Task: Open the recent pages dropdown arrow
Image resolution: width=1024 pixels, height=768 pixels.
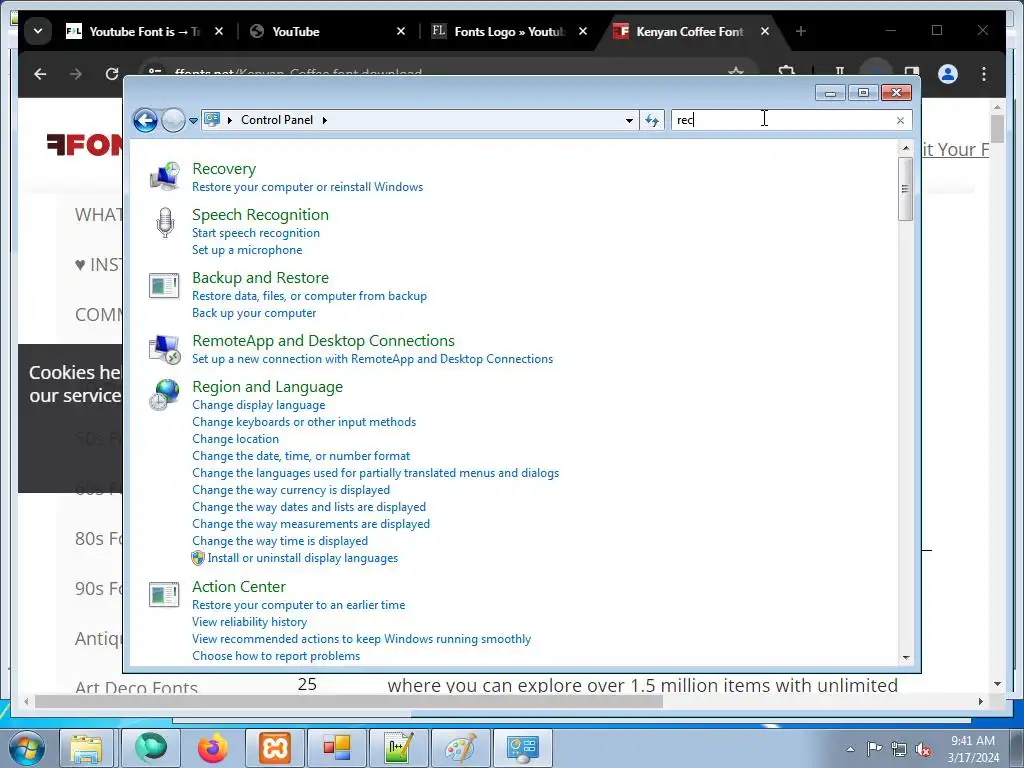Action: (193, 121)
